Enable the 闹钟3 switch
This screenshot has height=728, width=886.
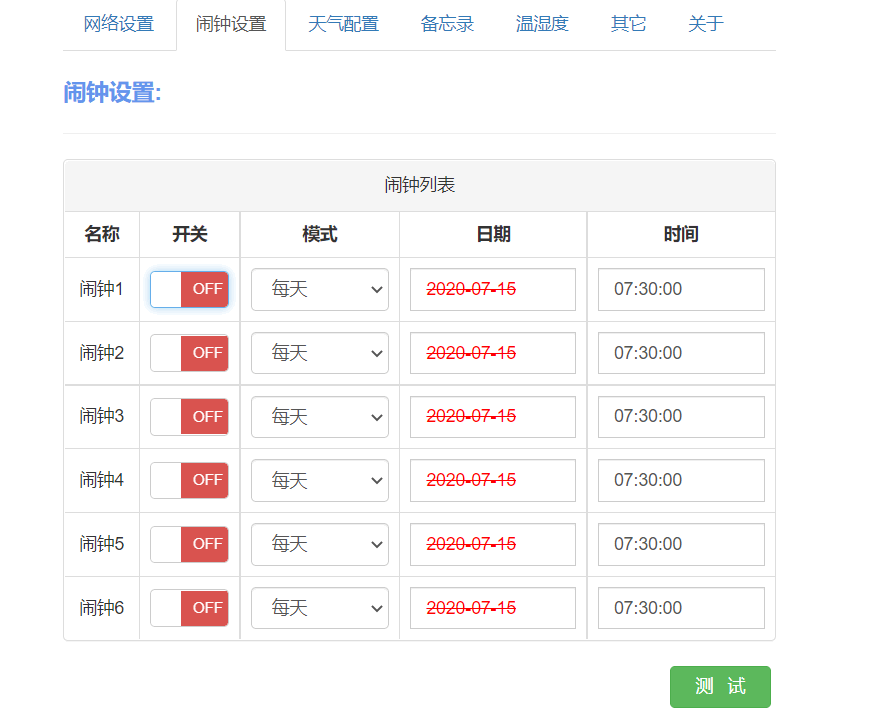[189, 417]
